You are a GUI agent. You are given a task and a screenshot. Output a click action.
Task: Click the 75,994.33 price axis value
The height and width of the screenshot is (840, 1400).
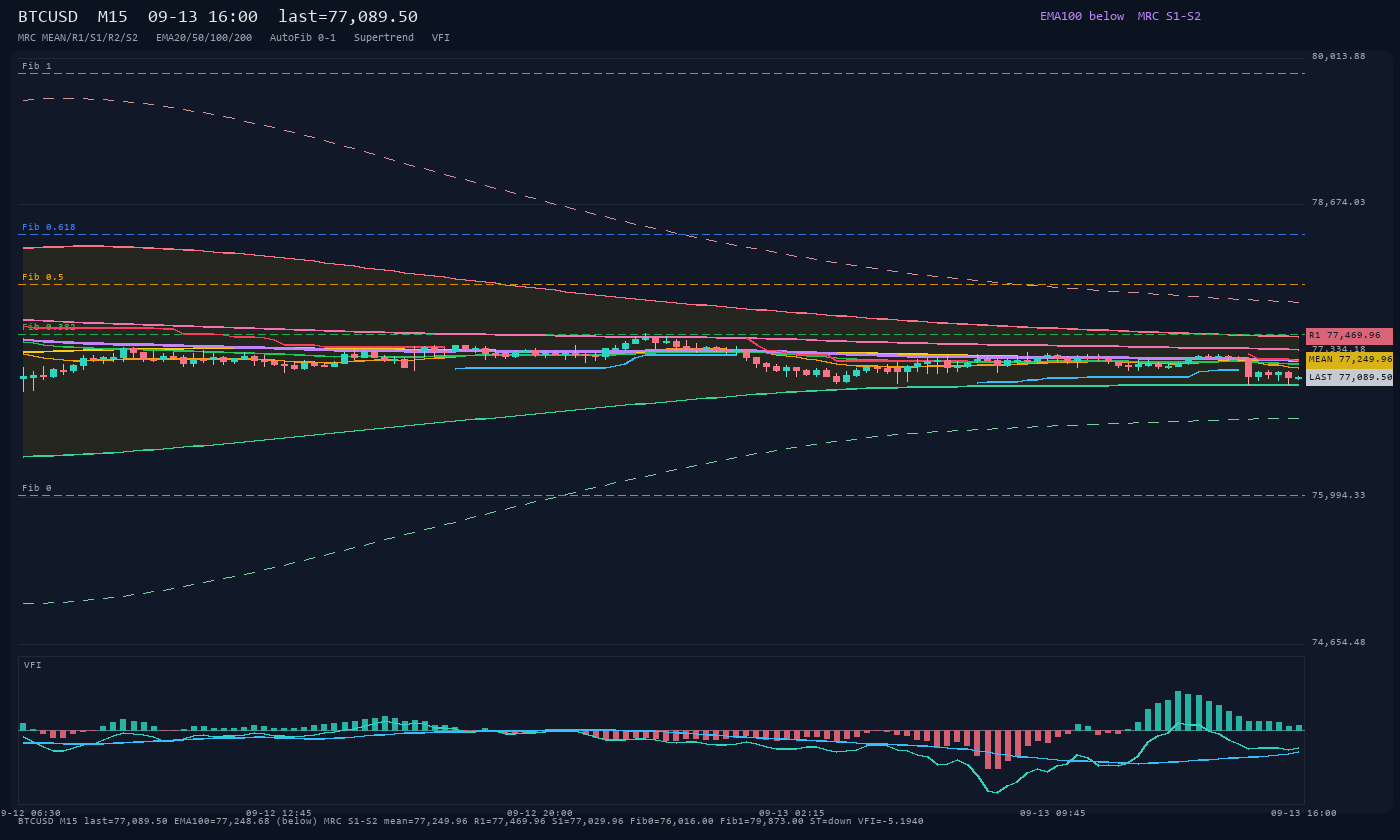(x=1338, y=495)
